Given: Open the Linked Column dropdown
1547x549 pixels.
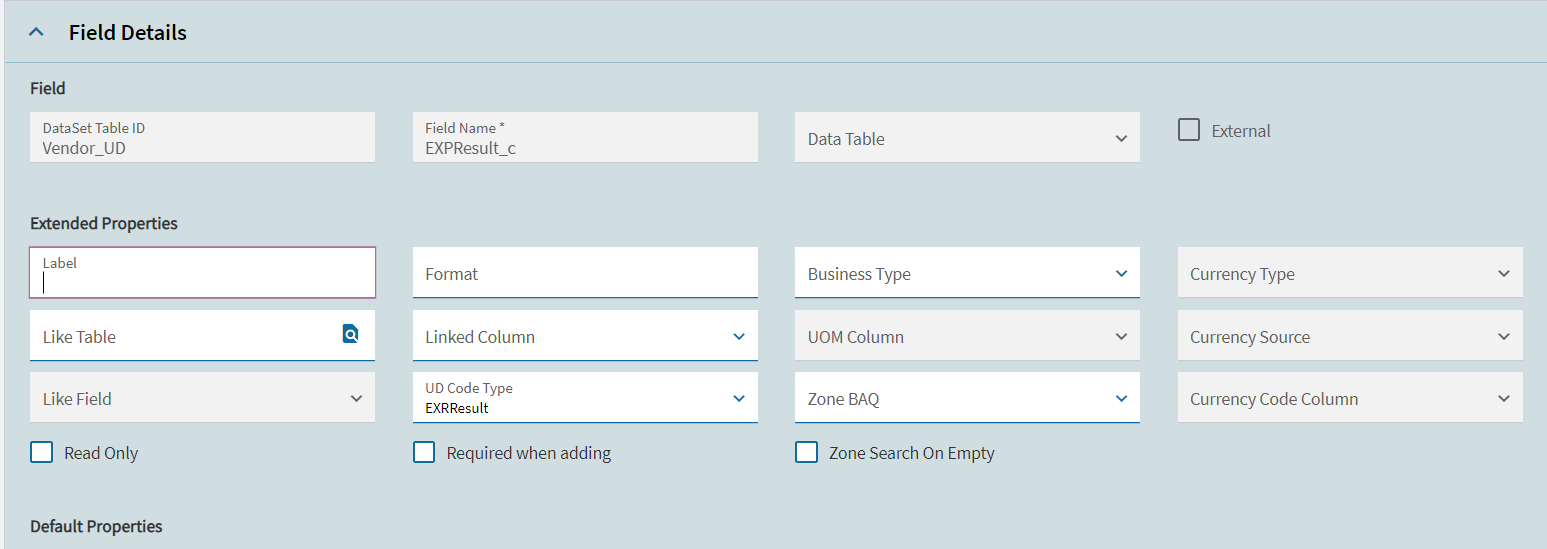Looking at the screenshot, I should [x=585, y=336].
